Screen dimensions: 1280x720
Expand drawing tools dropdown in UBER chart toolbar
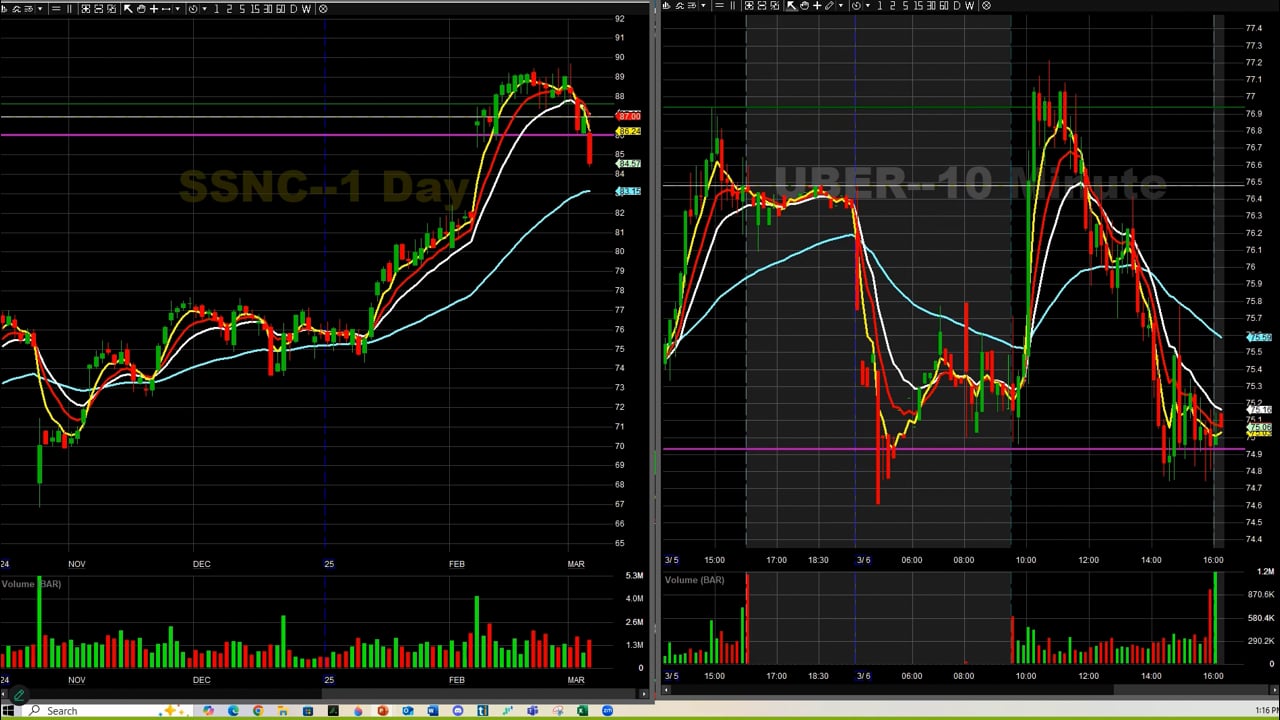pos(841,6)
